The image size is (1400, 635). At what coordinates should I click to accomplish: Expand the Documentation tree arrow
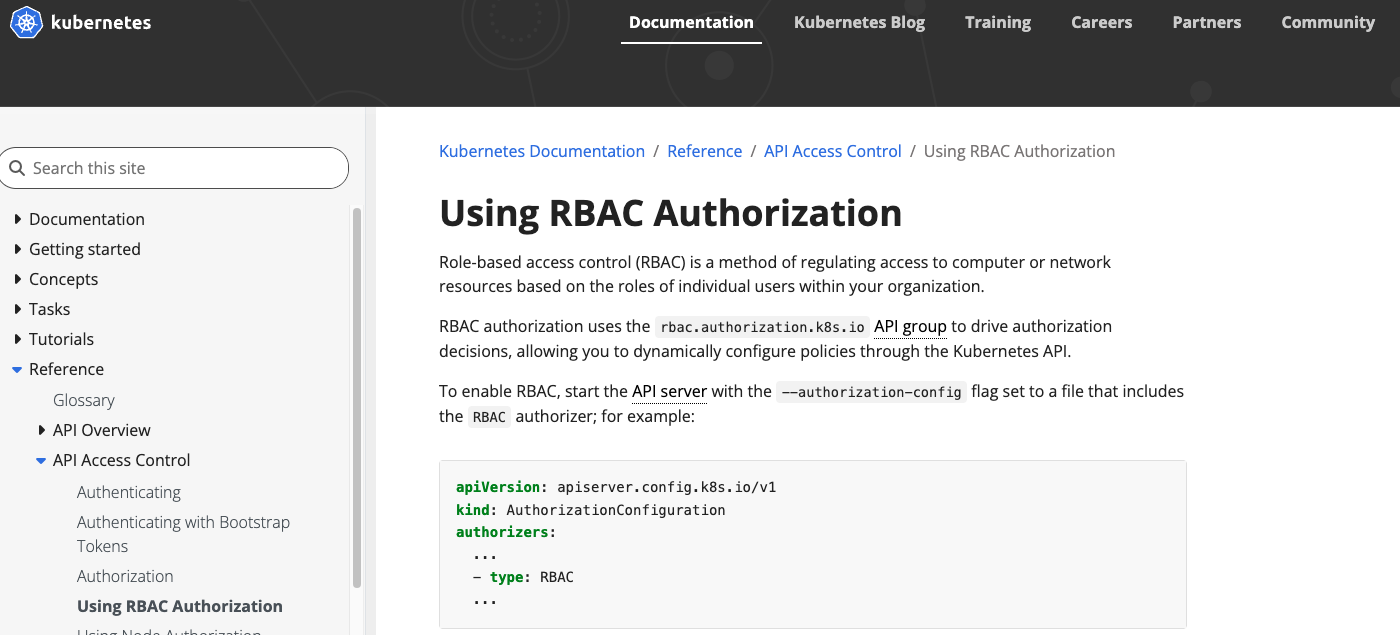[x=18, y=219]
